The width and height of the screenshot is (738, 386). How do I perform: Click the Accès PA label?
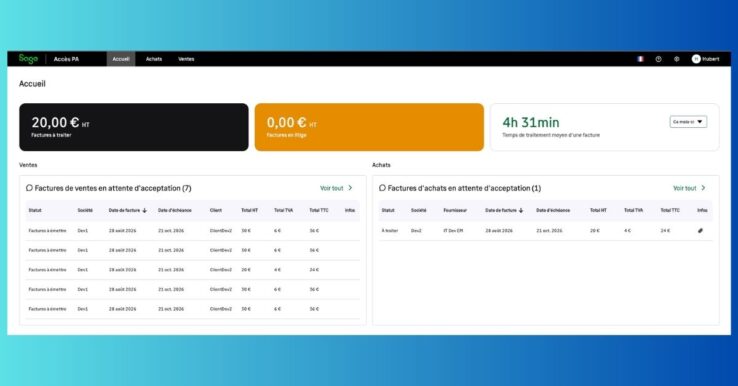point(66,59)
